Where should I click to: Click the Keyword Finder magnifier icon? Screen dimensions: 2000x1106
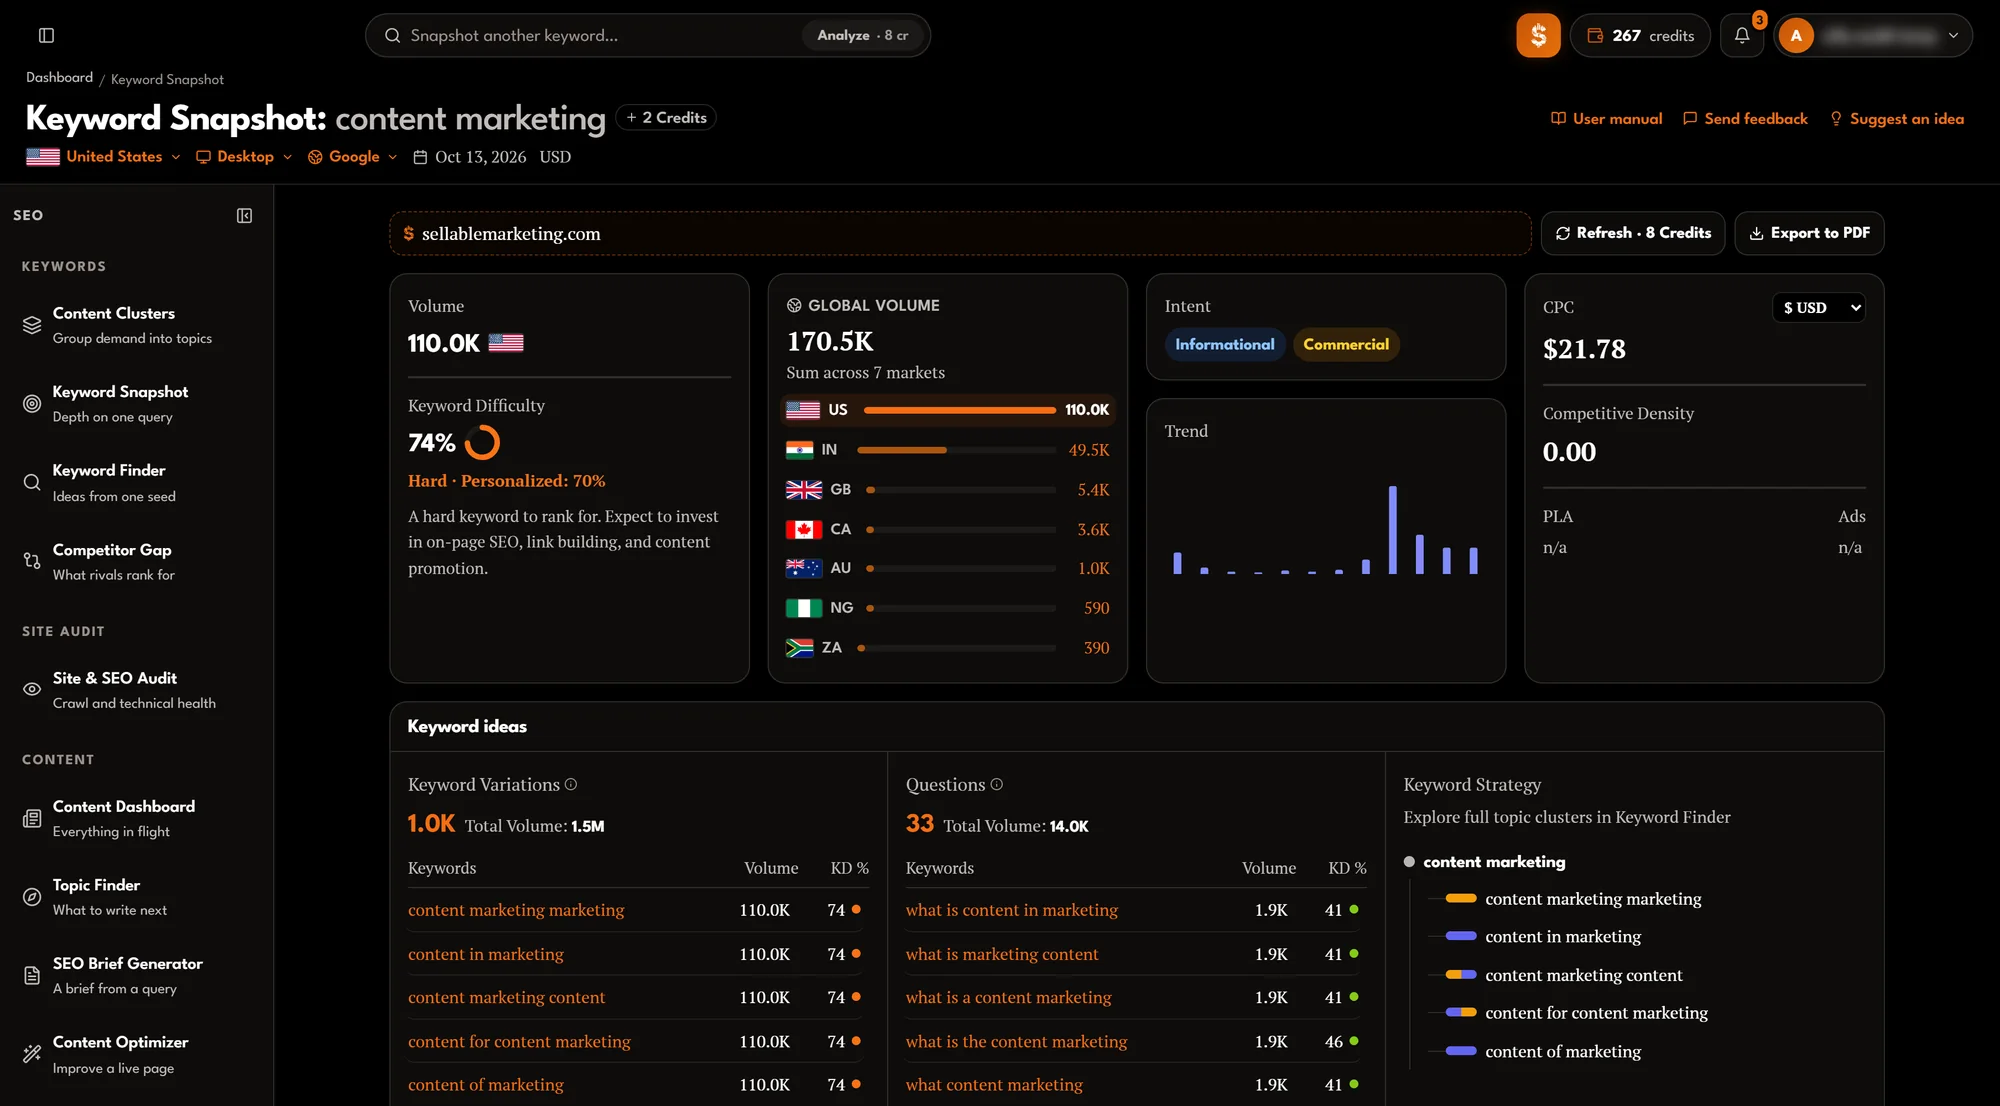pyautogui.click(x=32, y=482)
